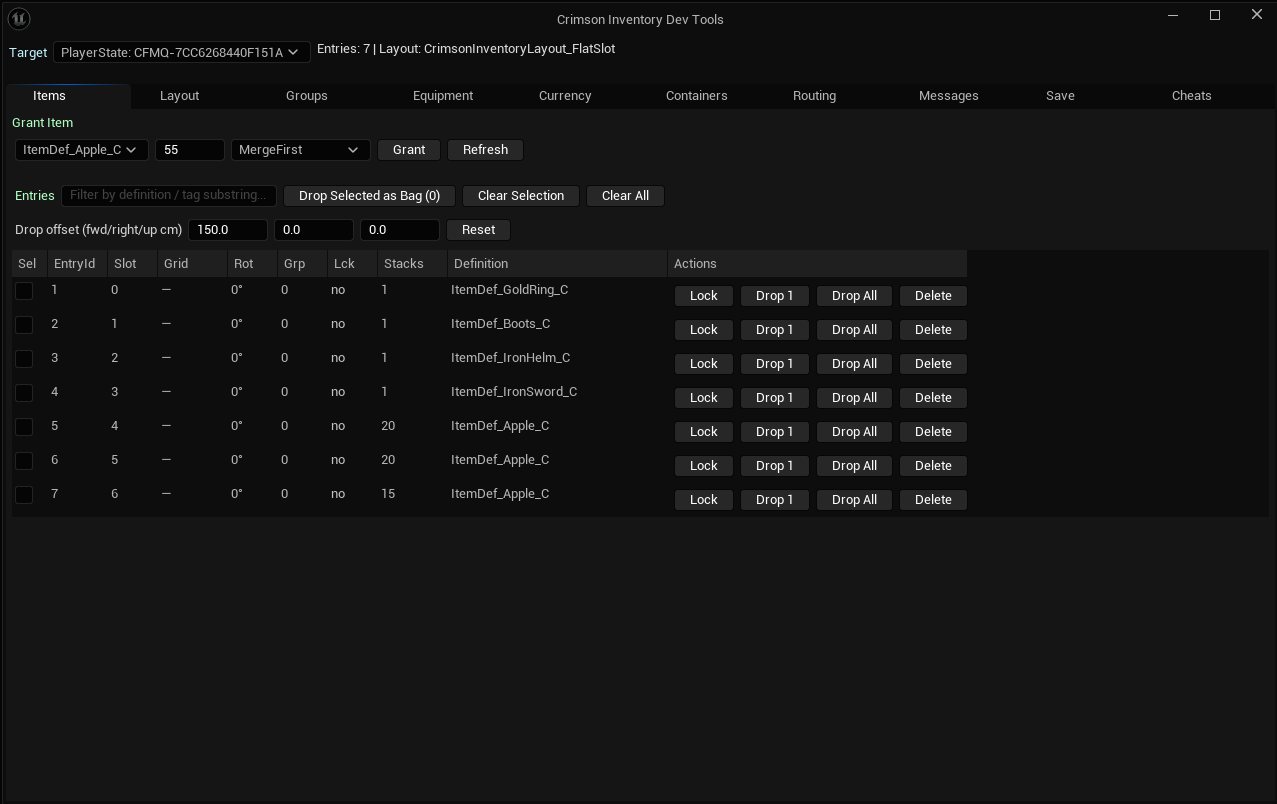Switch to the Layout tab

(180, 96)
